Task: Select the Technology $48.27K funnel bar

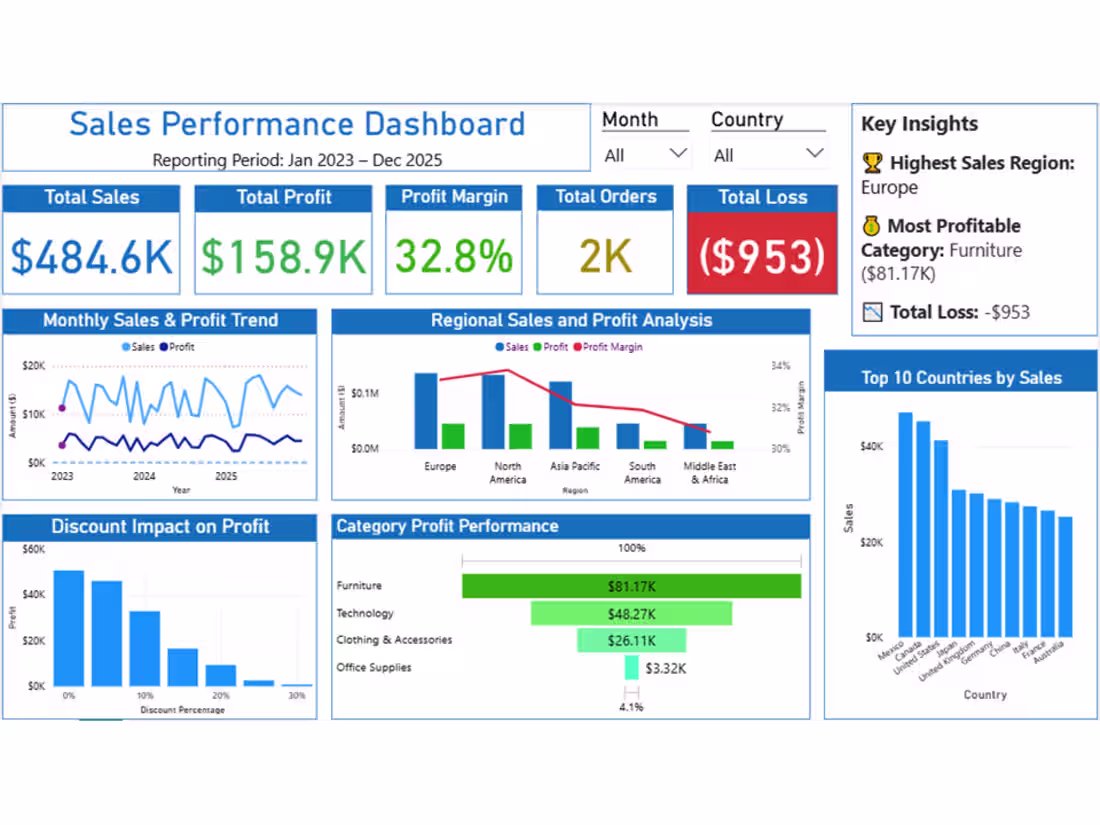Action: [631, 613]
